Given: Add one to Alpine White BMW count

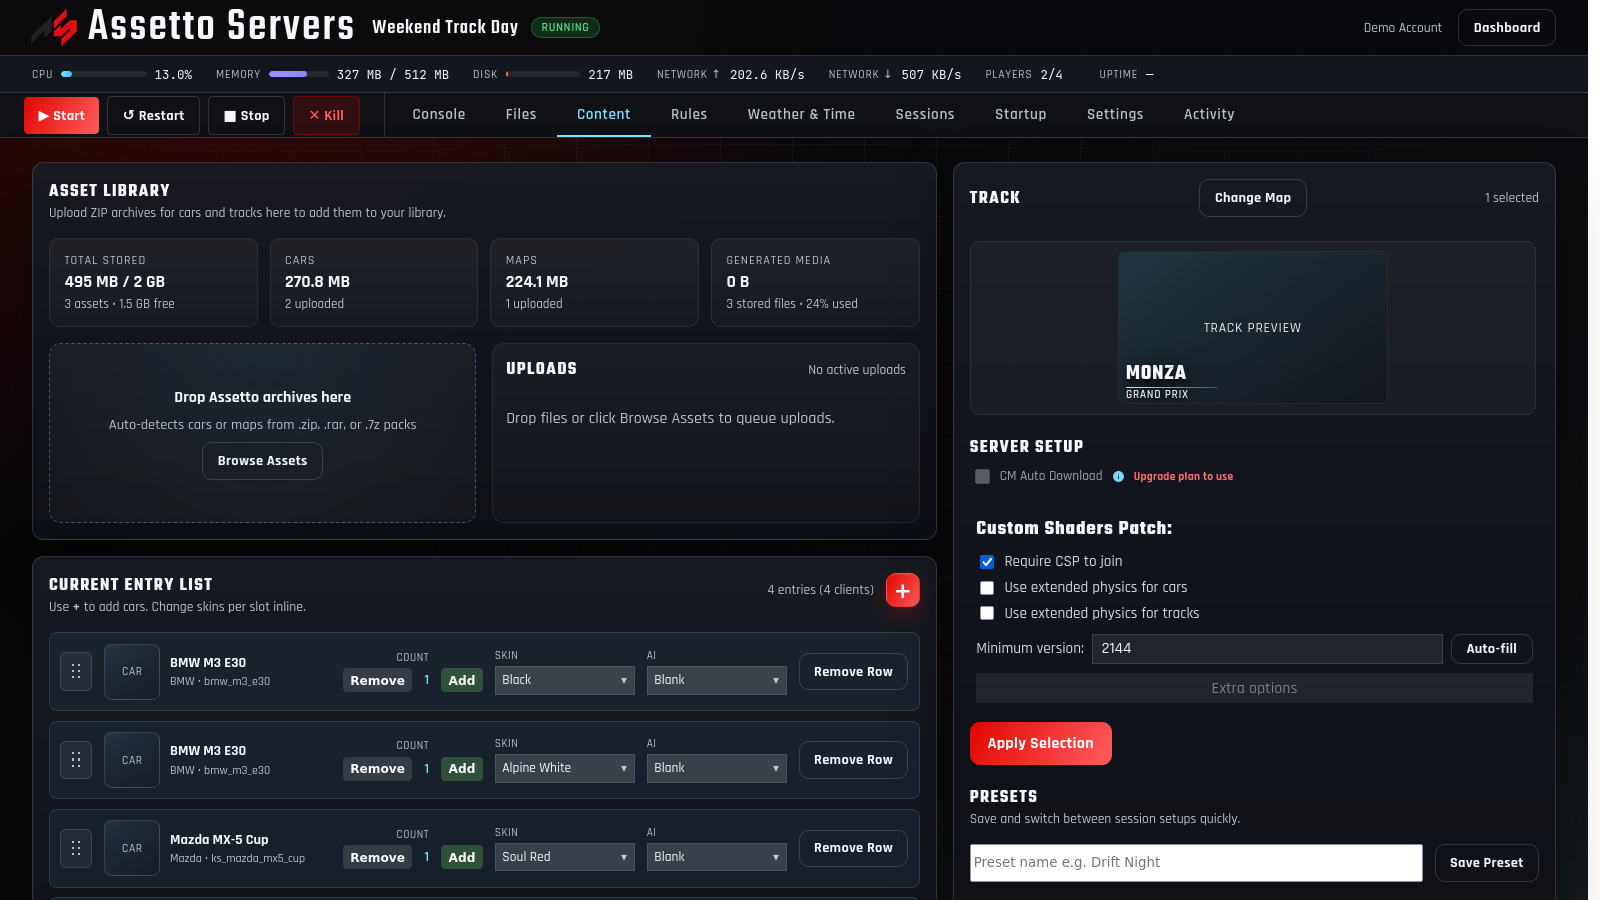Looking at the screenshot, I should pos(462,768).
